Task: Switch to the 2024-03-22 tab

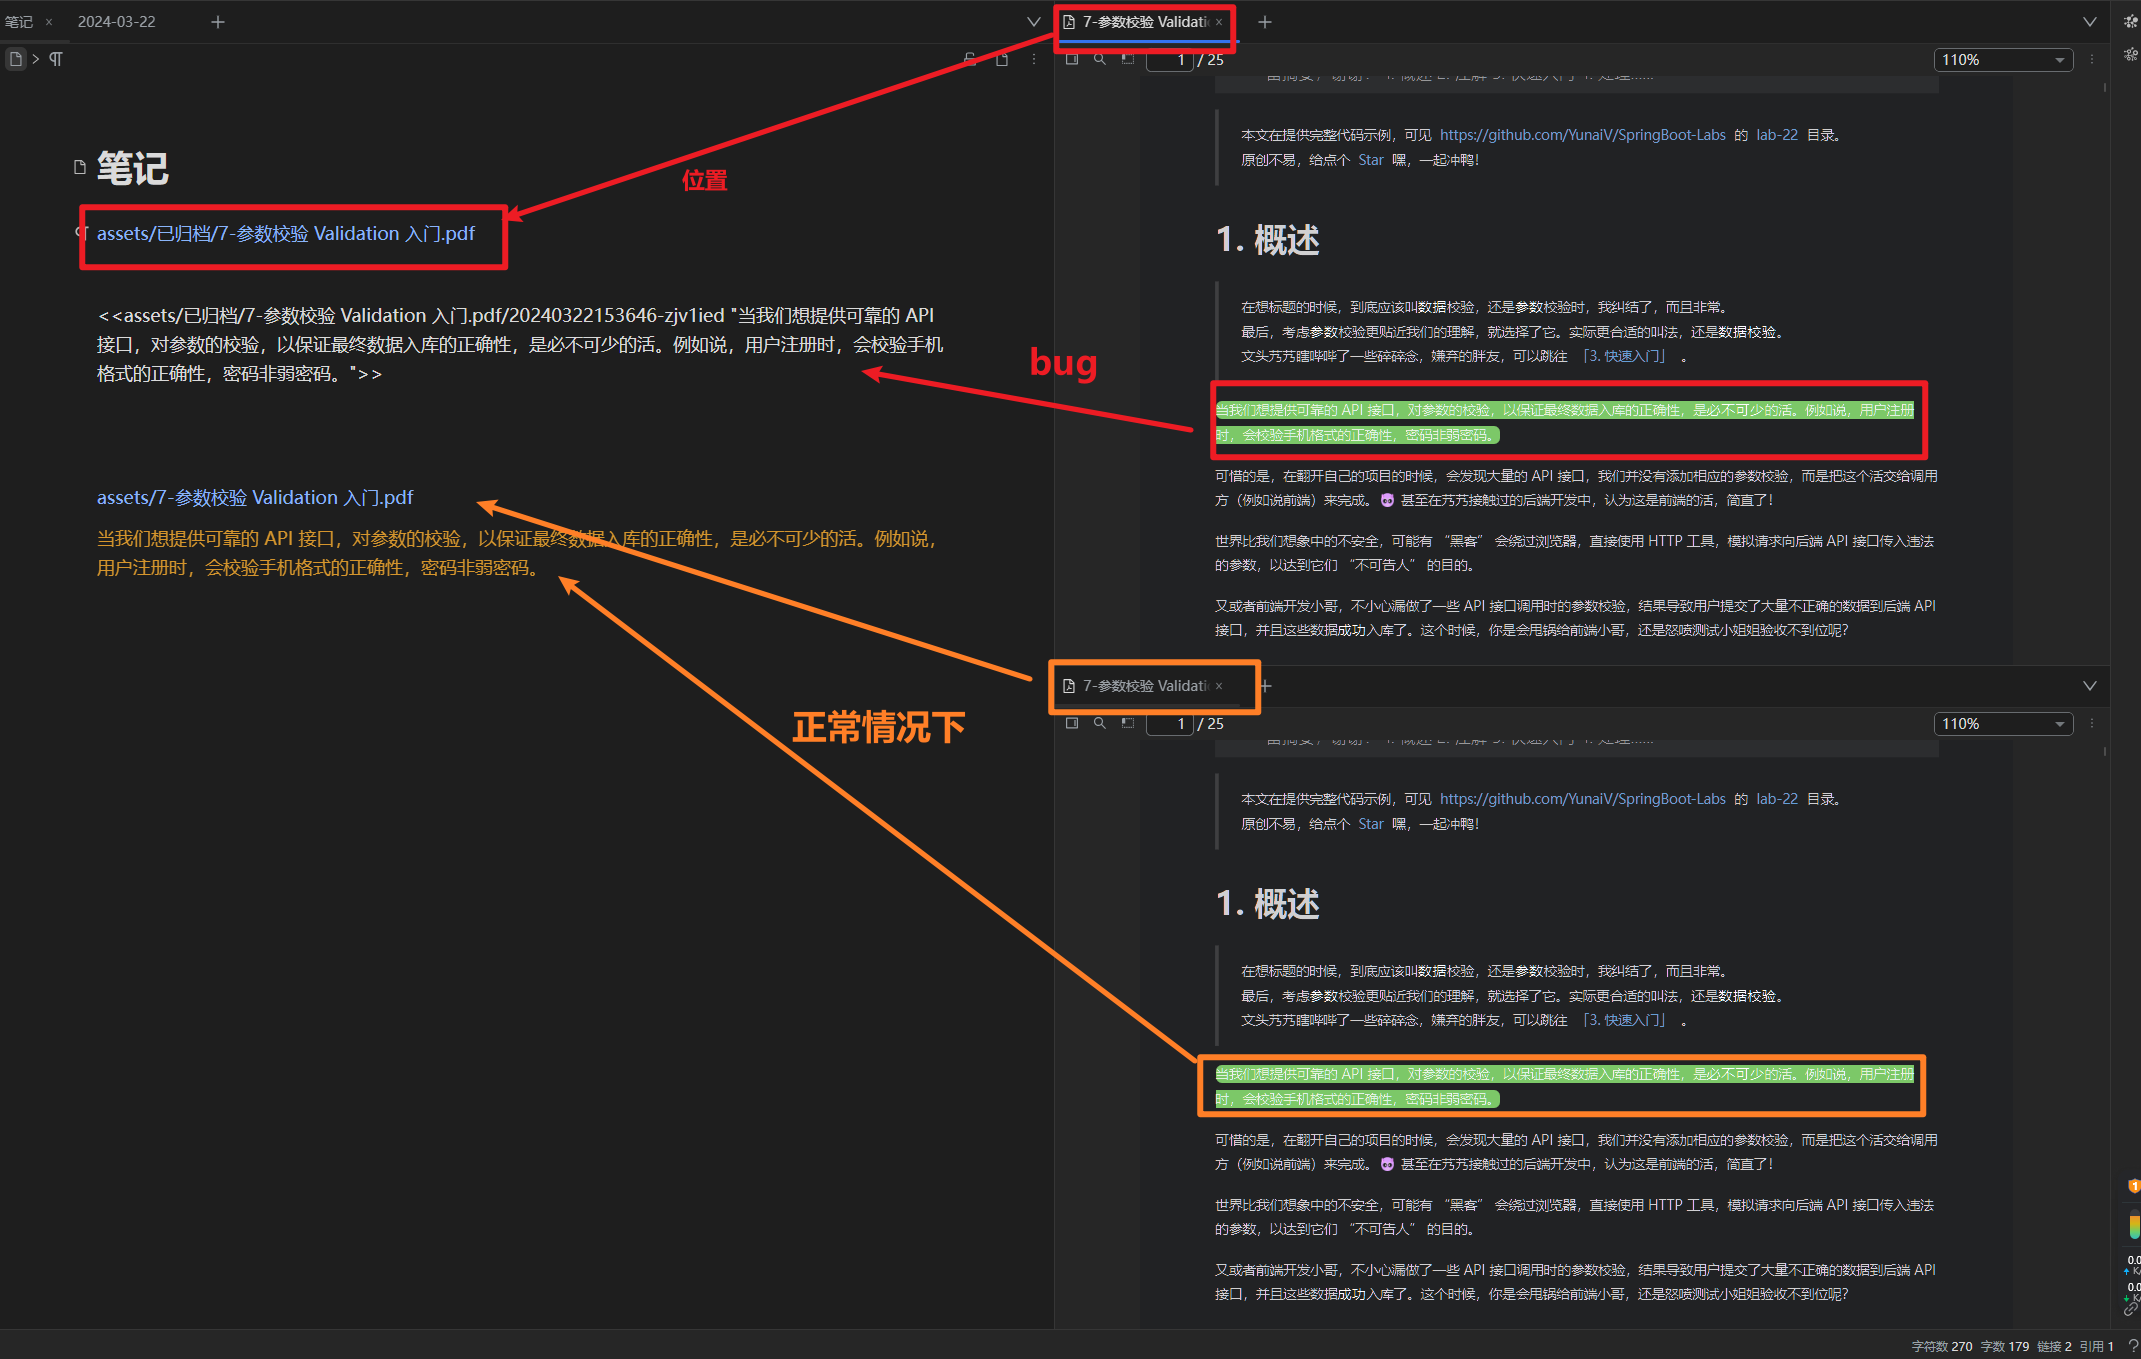Action: pyautogui.click(x=116, y=21)
